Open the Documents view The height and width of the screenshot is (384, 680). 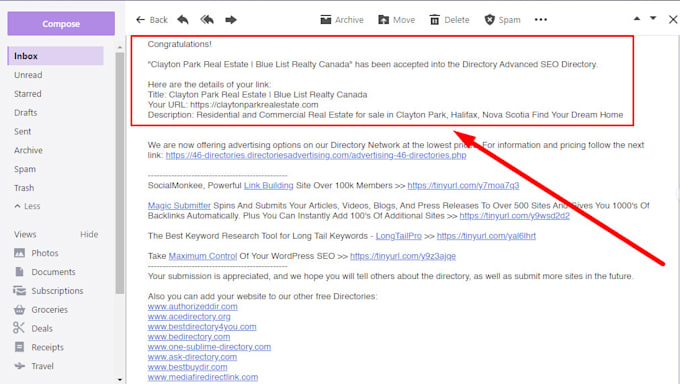coord(45,272)
